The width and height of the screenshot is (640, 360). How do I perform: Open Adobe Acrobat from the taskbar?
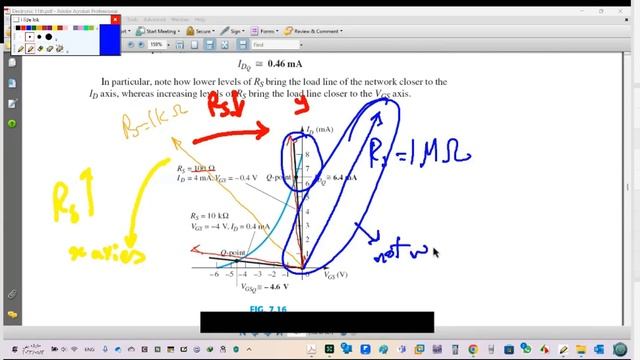pyautogui.click(x=311, y=349)
